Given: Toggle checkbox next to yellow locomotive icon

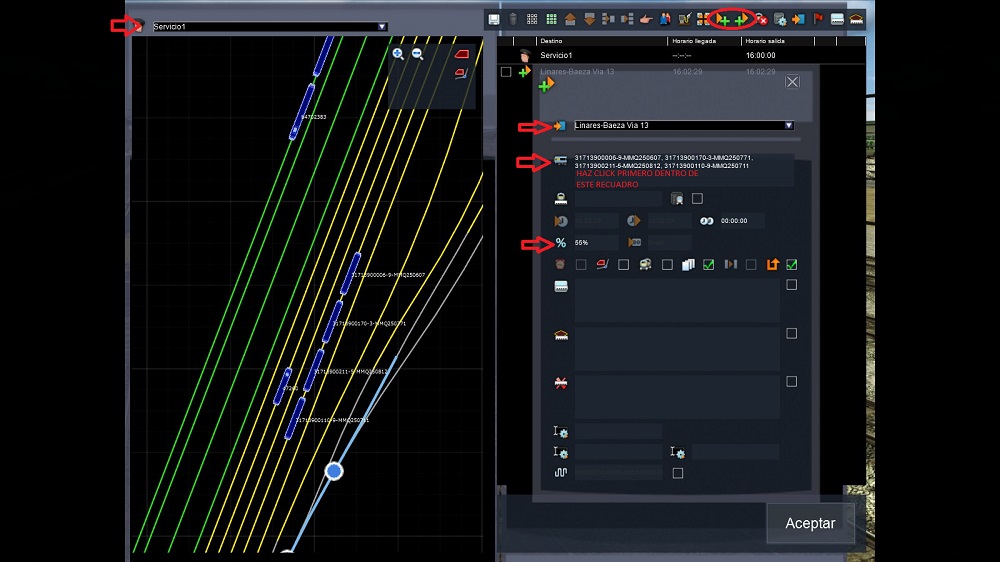Looking at the screenshot, I should point(667,265).
